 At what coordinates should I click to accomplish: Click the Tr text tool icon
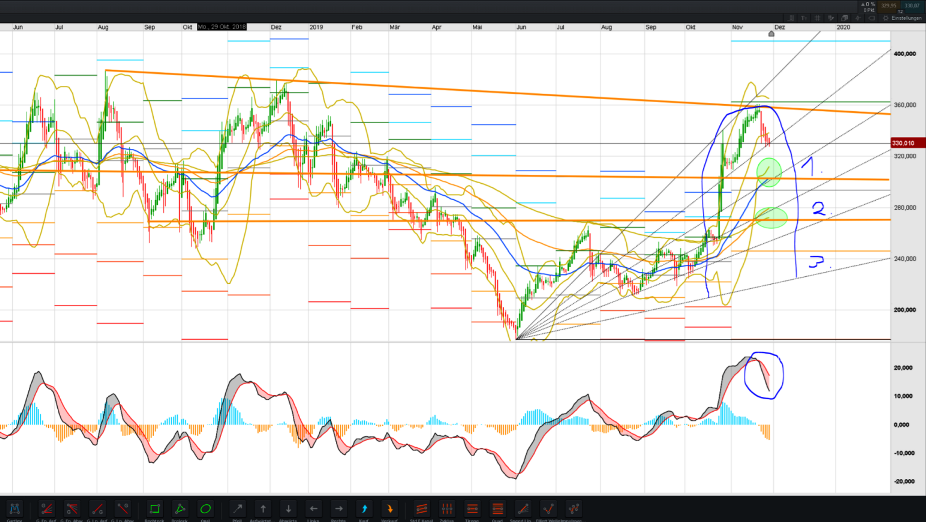pos(804,18)
